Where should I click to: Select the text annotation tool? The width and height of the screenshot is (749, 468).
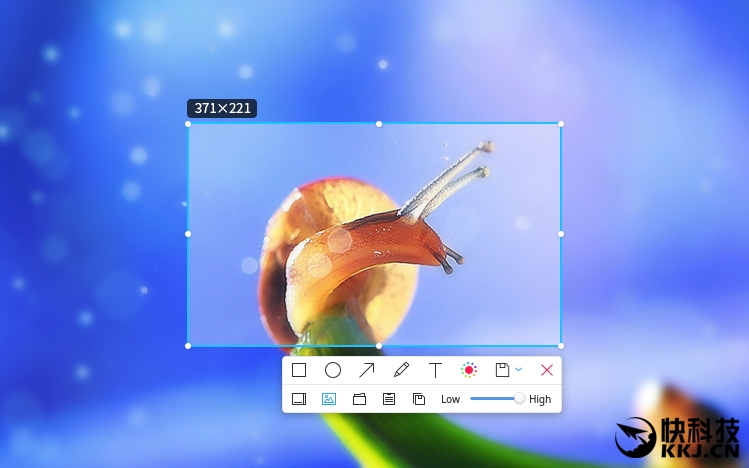[435, 370]
